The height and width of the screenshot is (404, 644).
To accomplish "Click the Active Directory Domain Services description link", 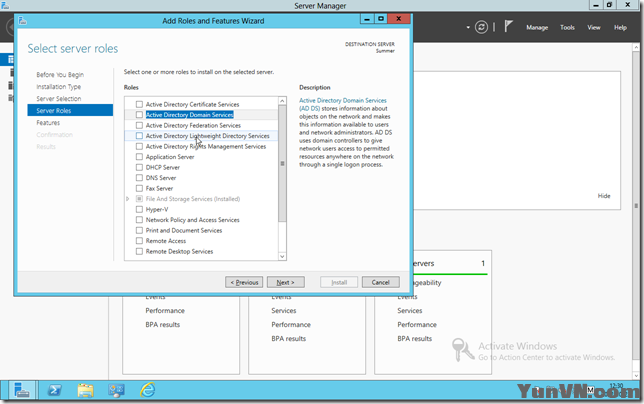I will (343, 104).
